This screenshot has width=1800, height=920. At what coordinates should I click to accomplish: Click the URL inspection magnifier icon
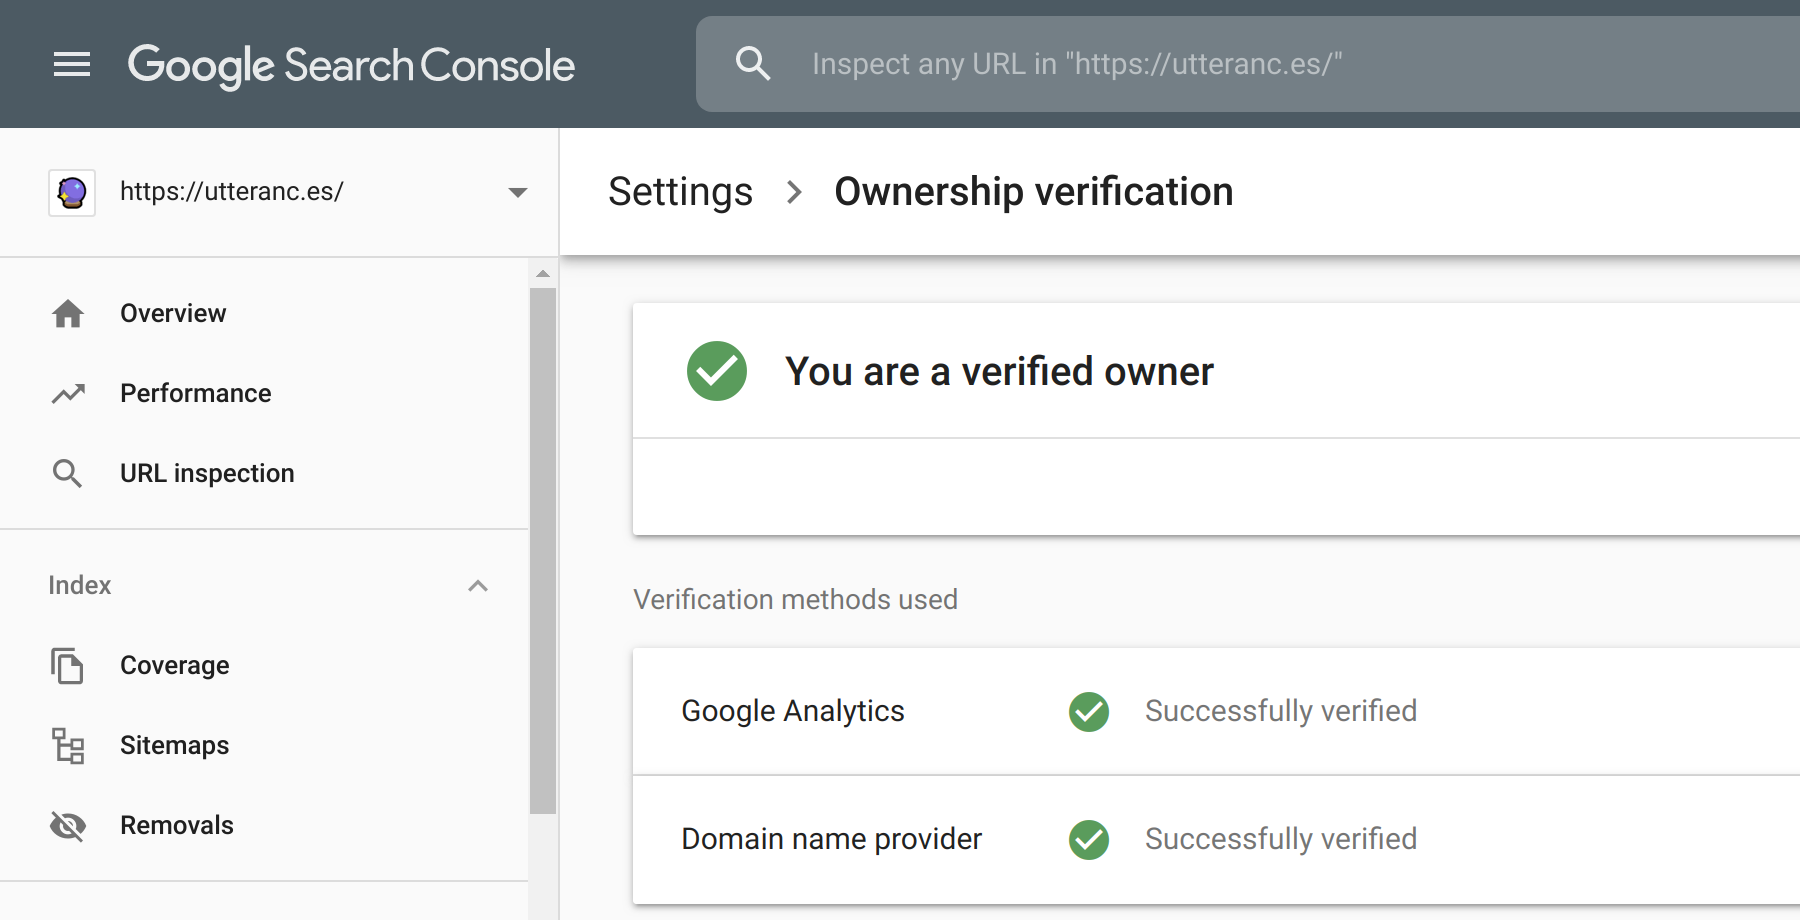(x=68, y=473)
